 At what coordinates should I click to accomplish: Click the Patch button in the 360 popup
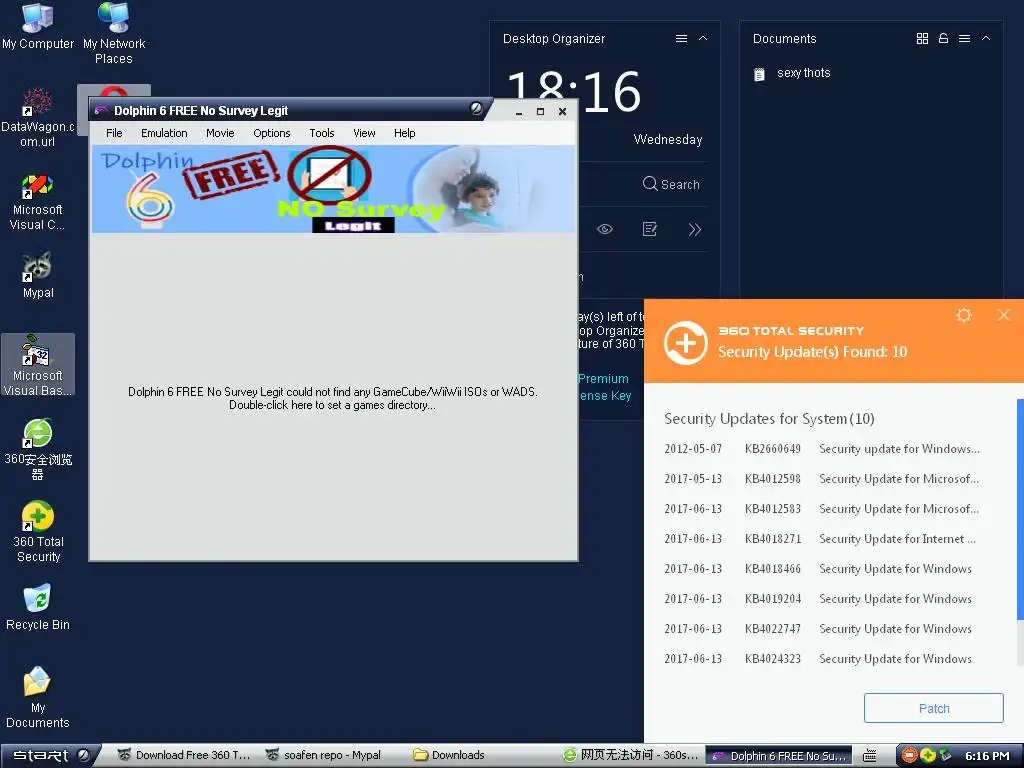tap(934, 708)
